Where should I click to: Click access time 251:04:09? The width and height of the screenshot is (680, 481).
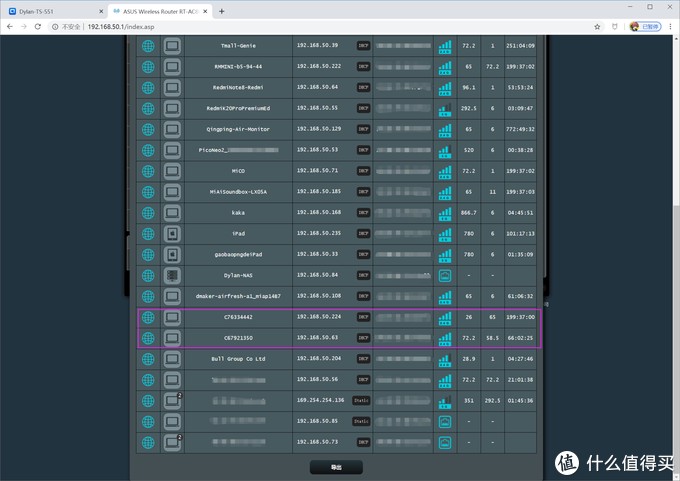tap(520, 46)
